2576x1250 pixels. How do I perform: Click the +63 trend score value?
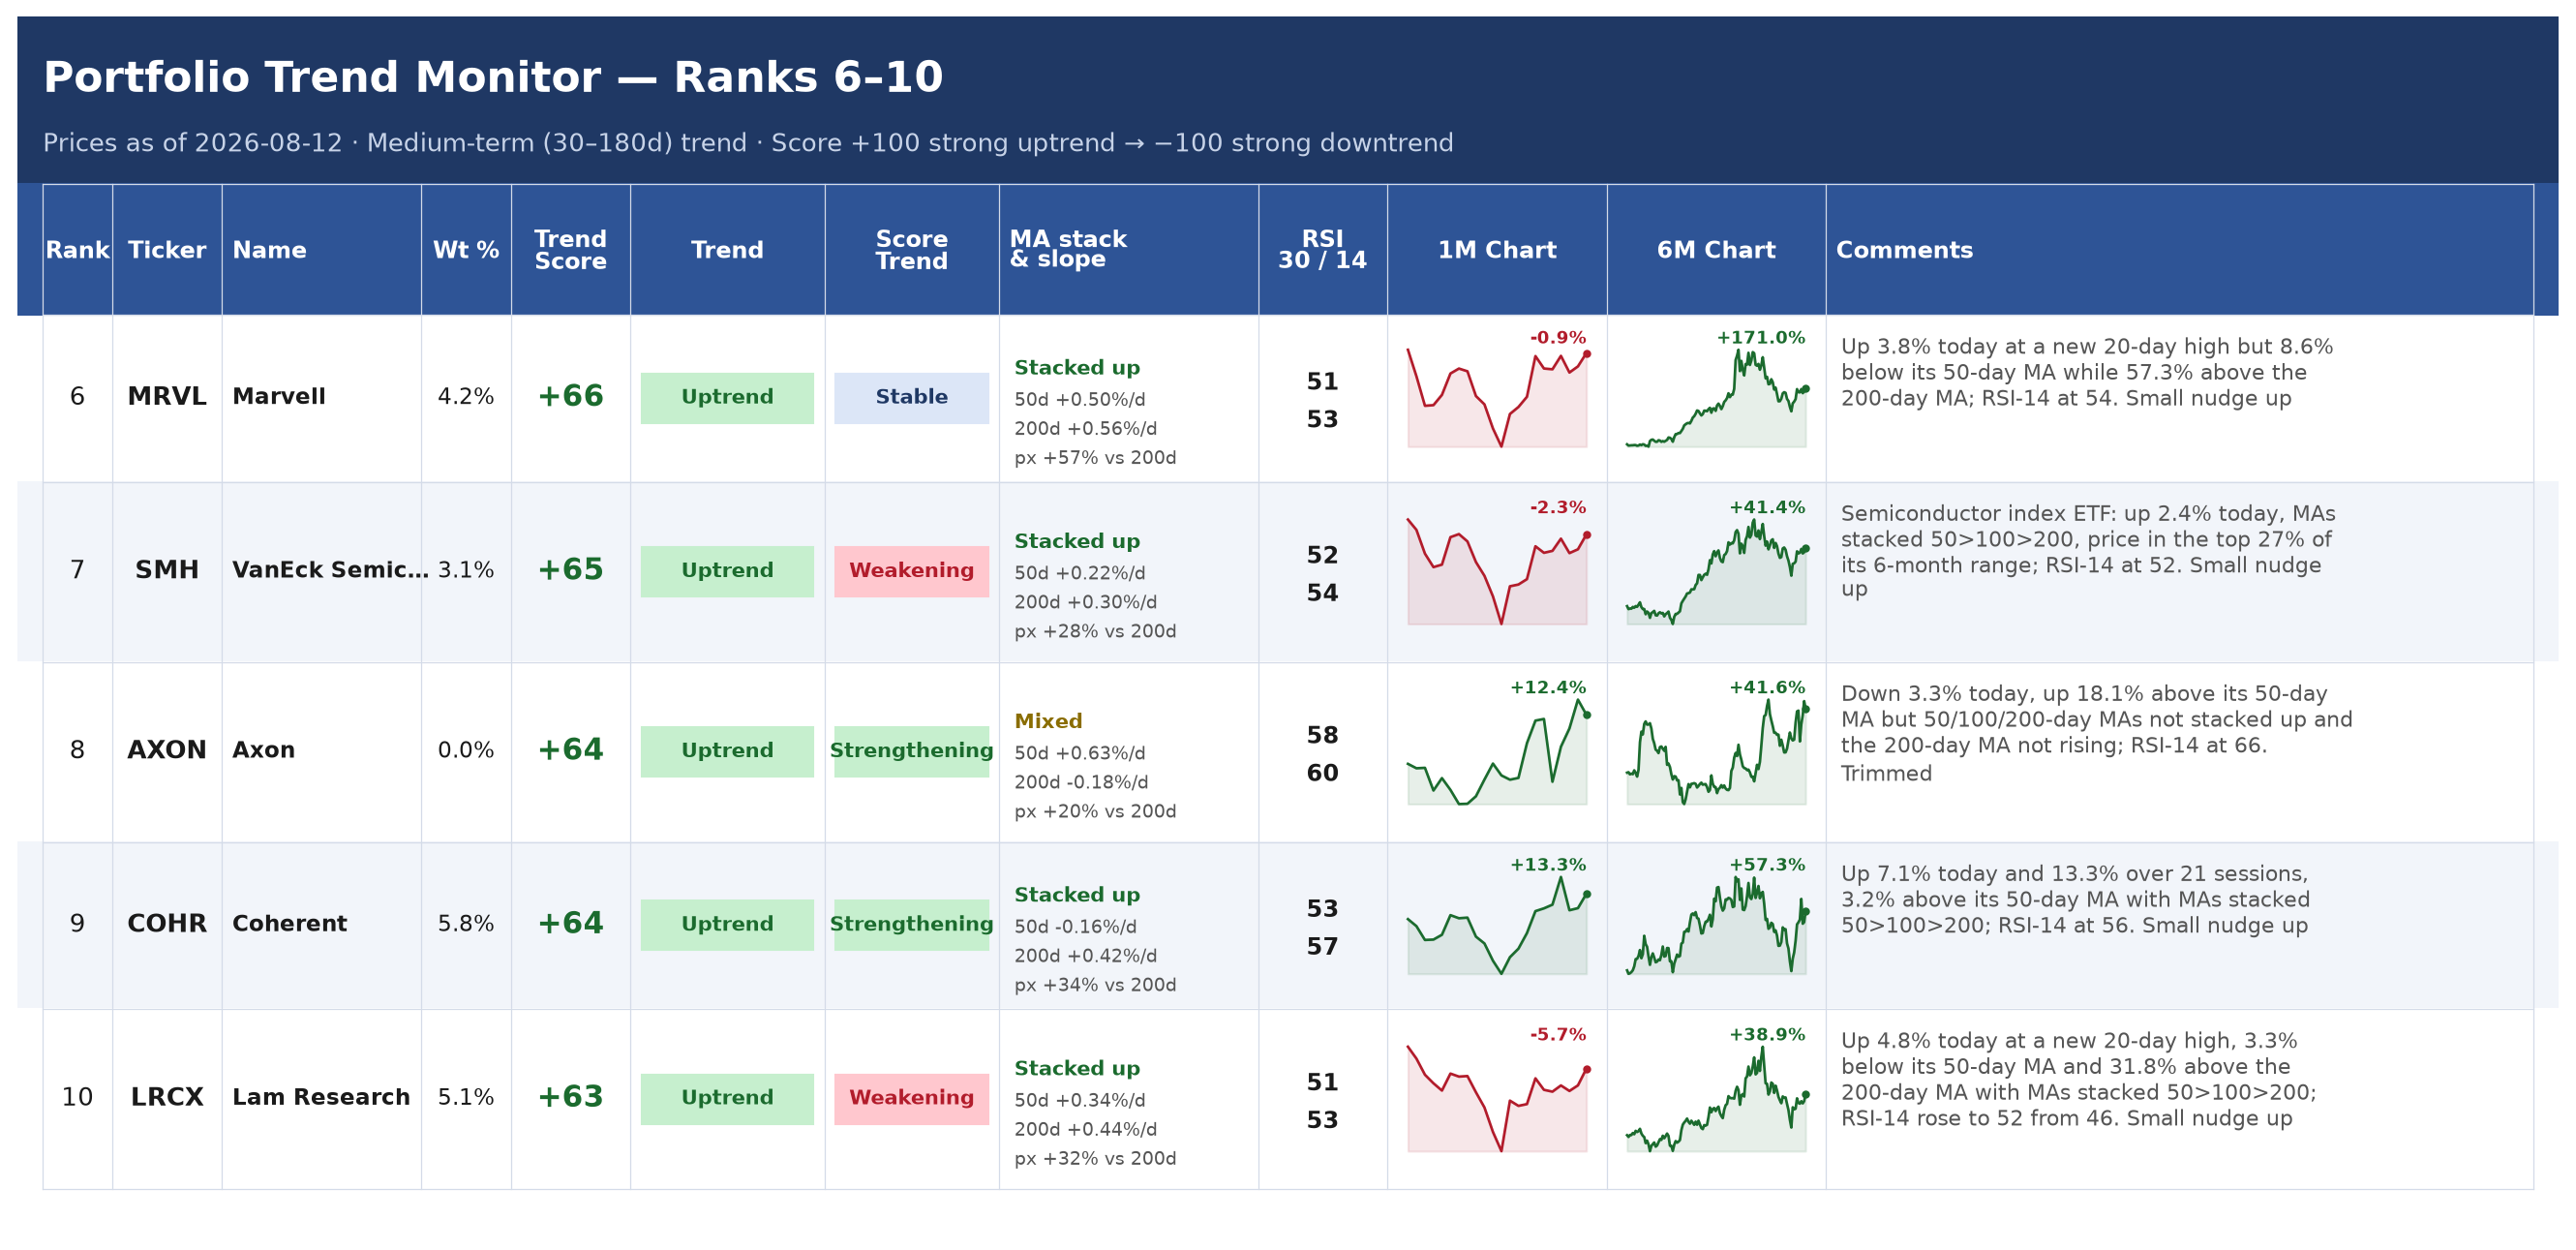[570, 1097]
